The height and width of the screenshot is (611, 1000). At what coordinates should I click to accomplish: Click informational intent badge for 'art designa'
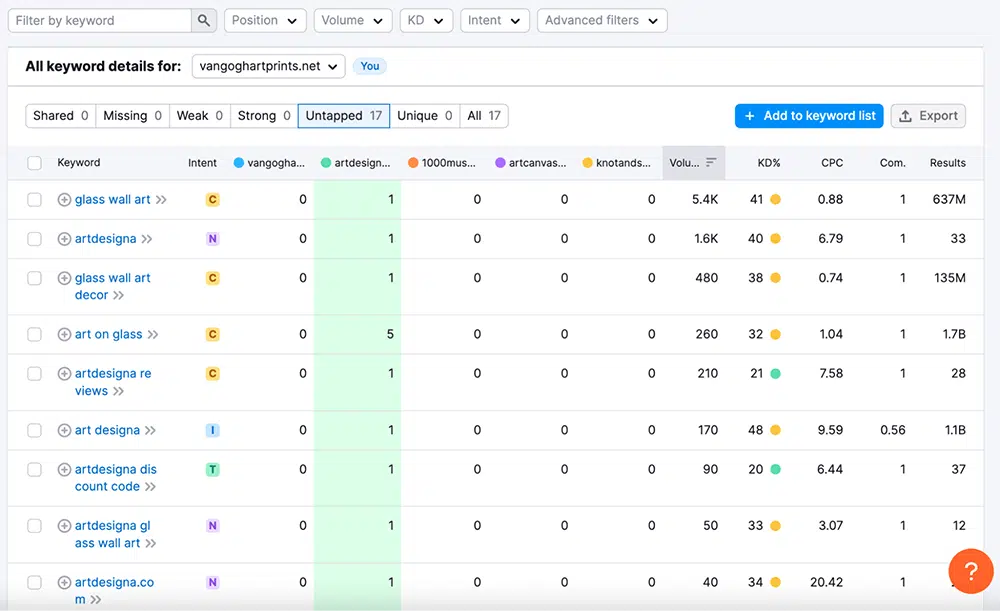212,431
